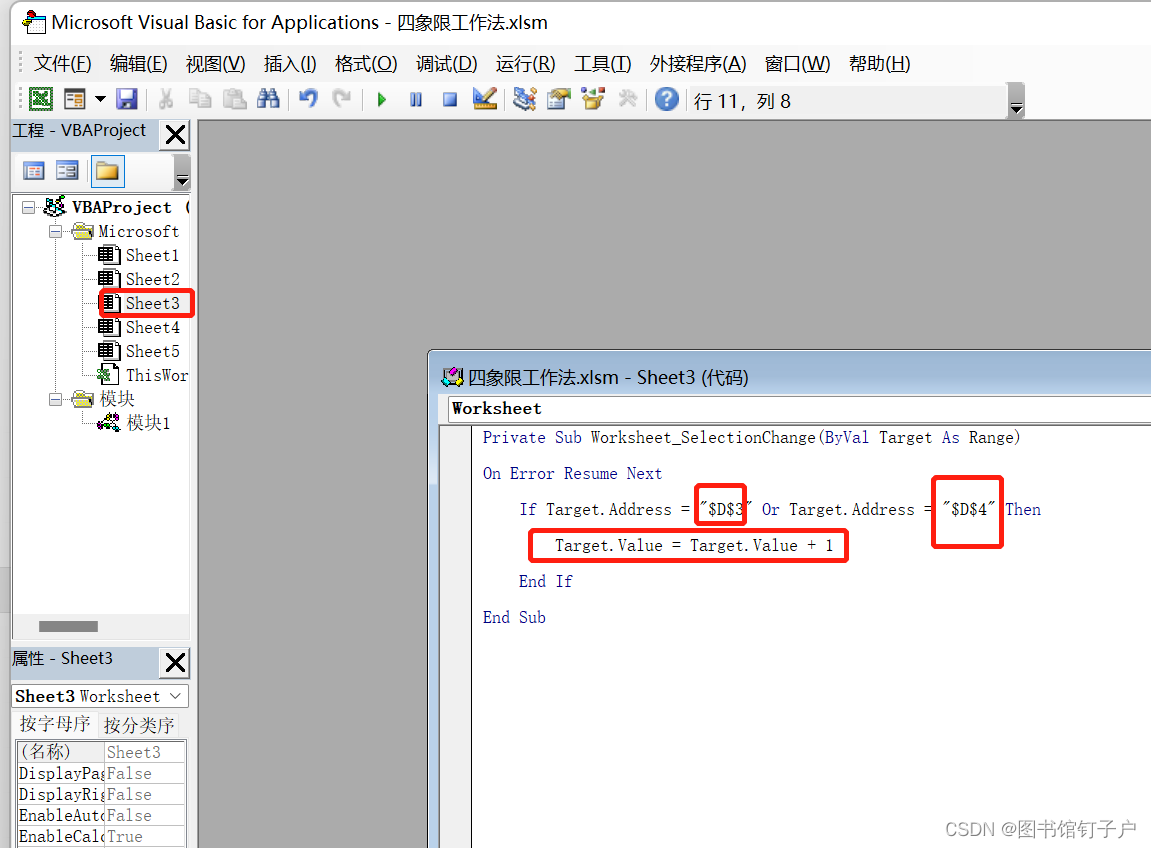1151x848 pixels.
Task: Collapse the VBAProject root node
Action: 28,208
